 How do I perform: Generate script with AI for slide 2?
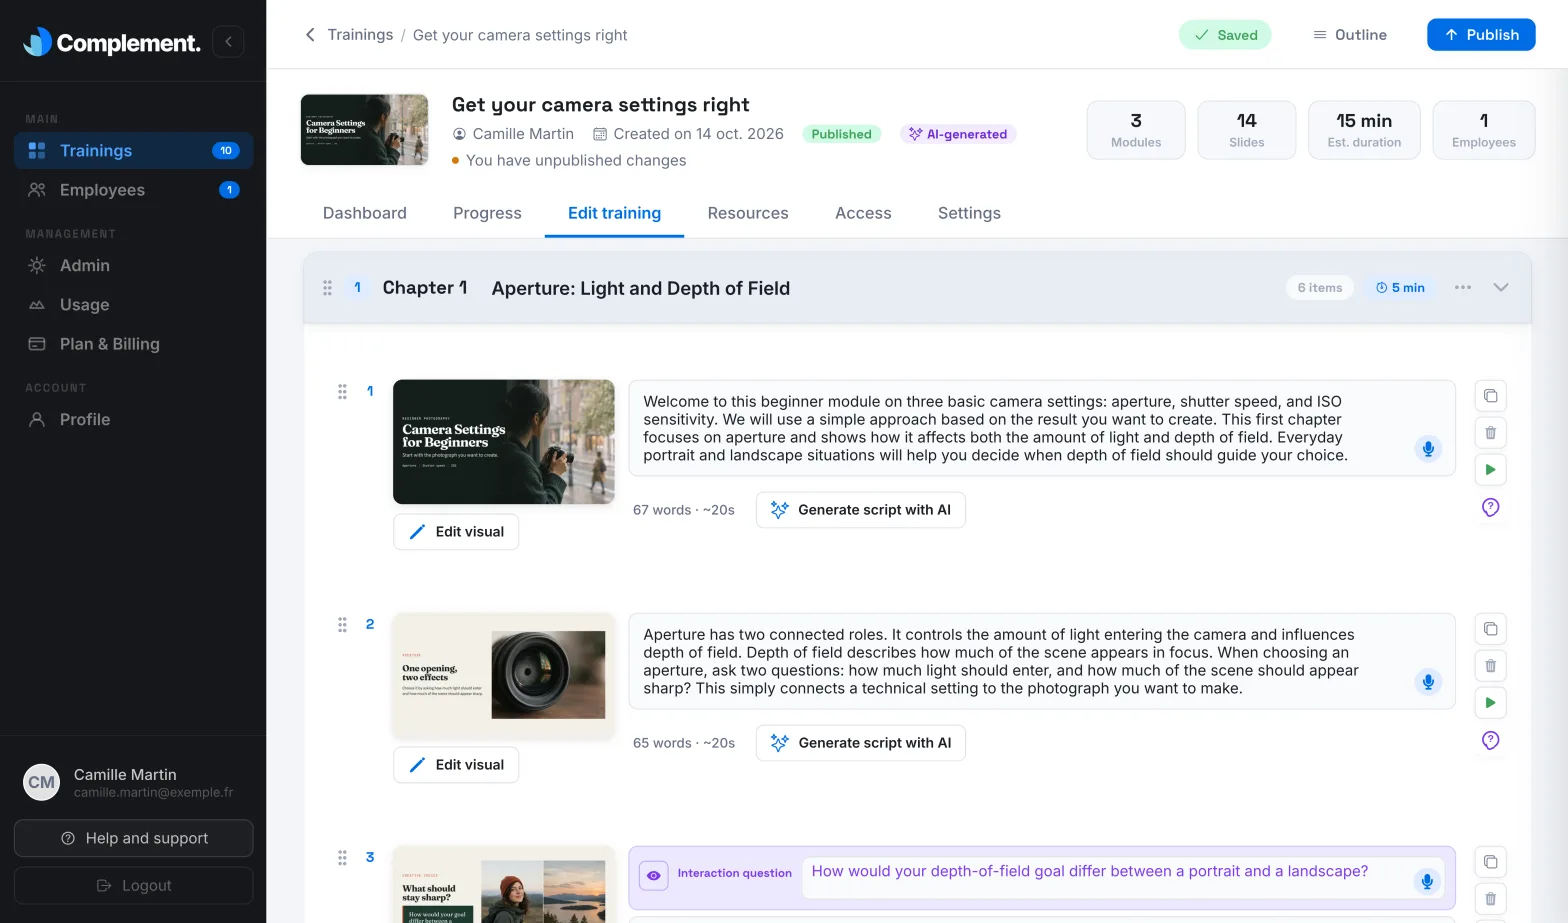pos(861,743)
